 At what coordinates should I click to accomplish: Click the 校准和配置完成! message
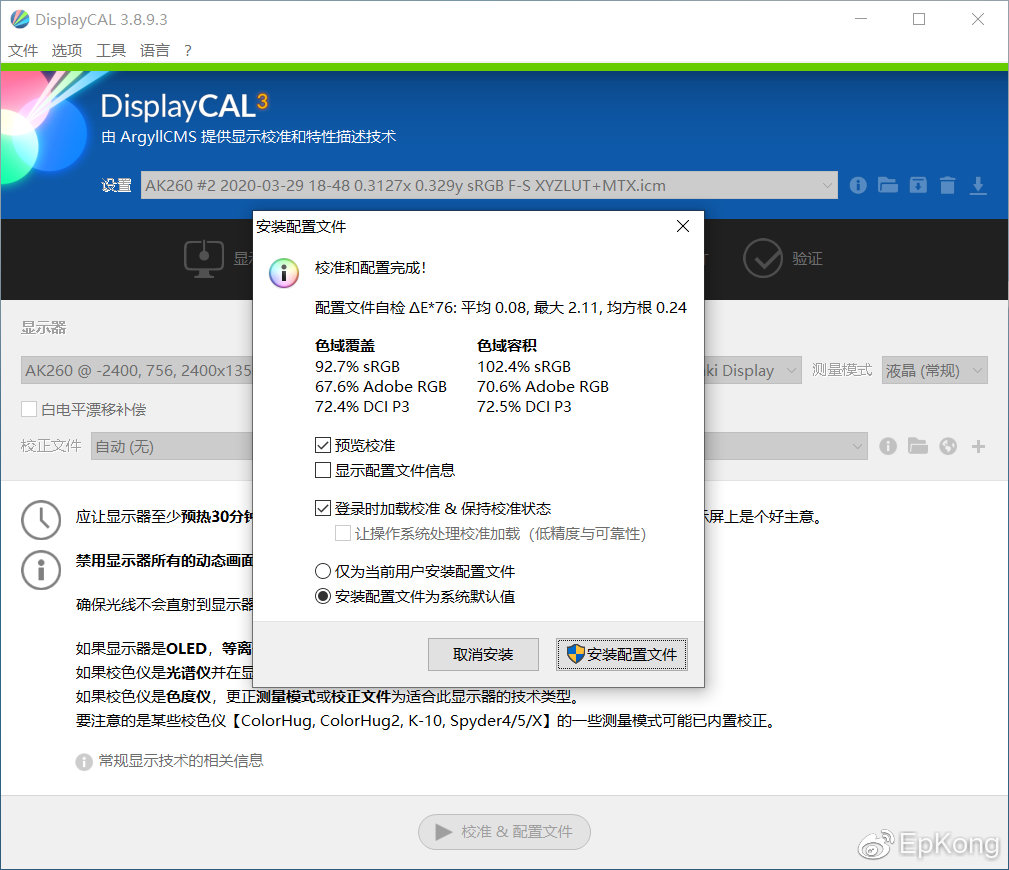(x=370, y=268)
